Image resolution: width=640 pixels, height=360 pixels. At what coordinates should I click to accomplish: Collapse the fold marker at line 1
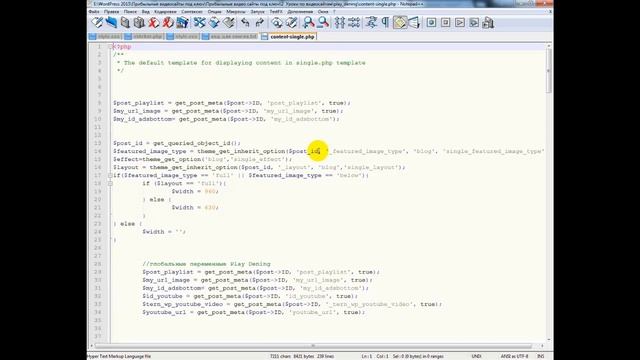click(x=110, y=47)
